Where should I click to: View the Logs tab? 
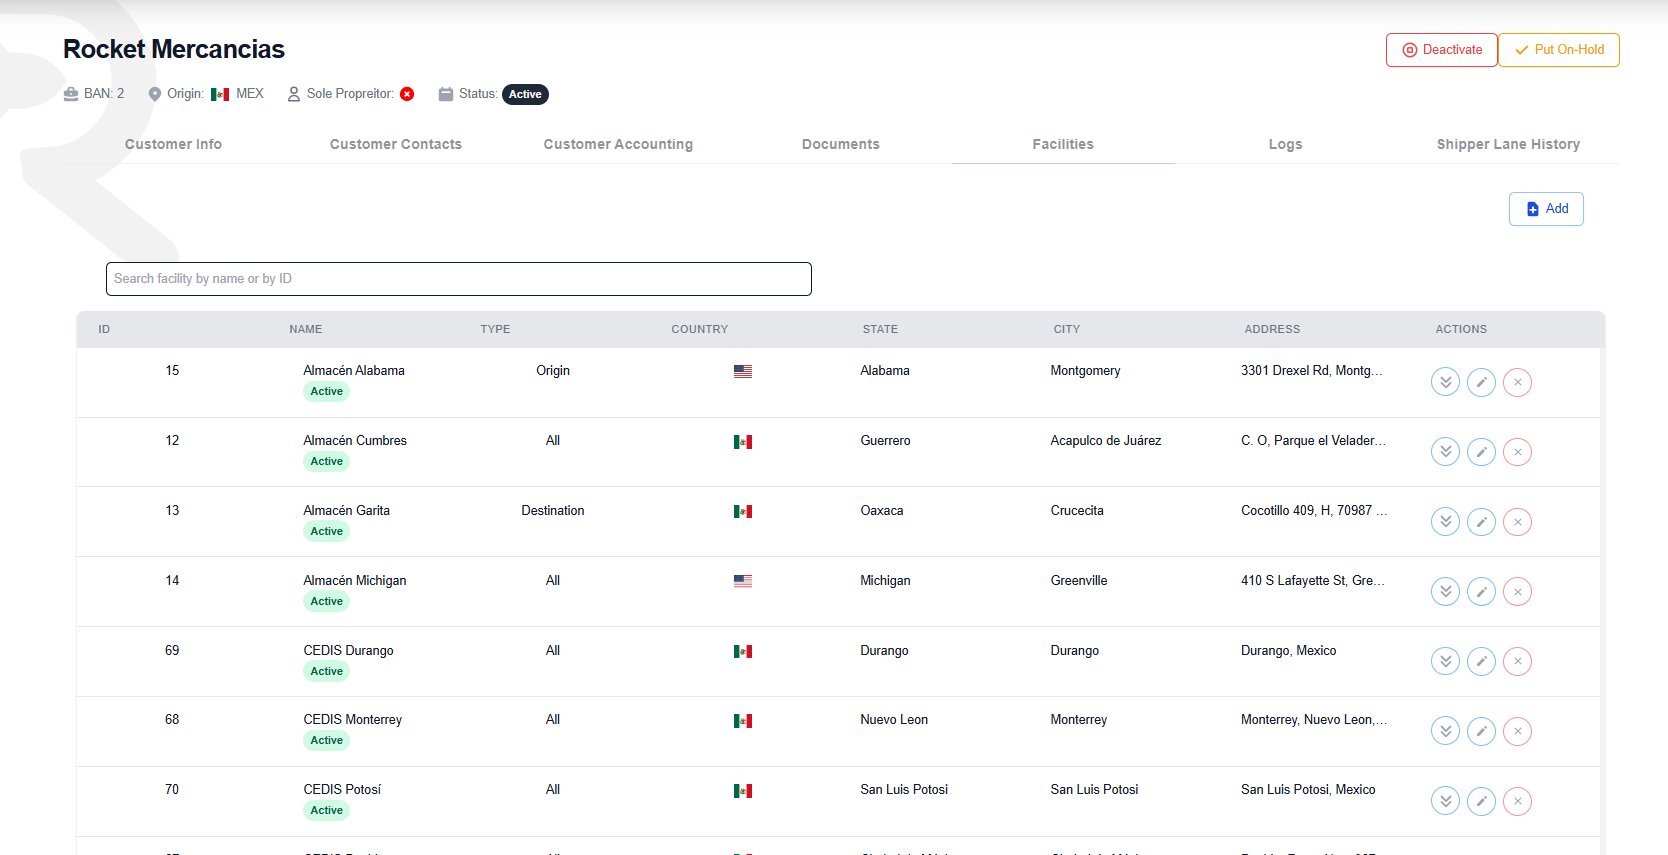click(1286, 144)
